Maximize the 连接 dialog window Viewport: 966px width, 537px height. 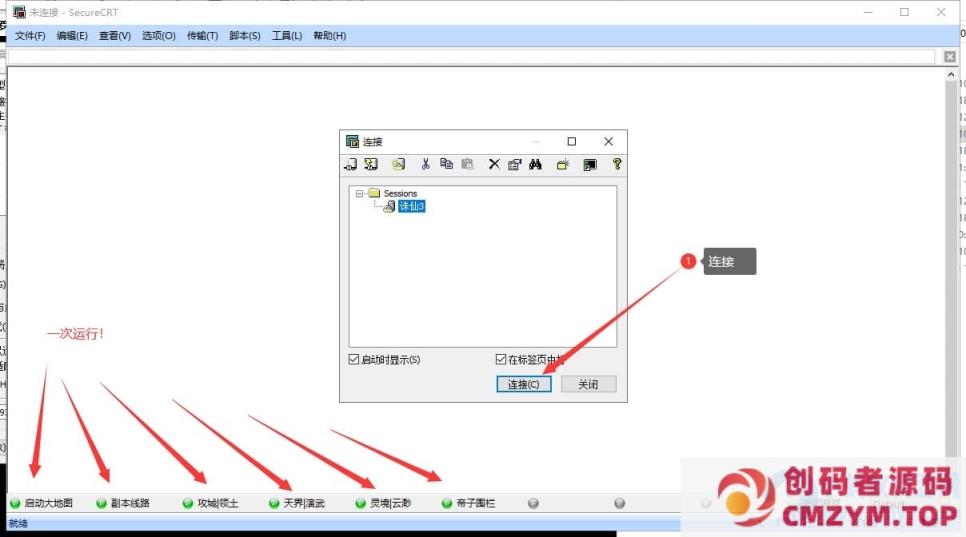[572, 142]
